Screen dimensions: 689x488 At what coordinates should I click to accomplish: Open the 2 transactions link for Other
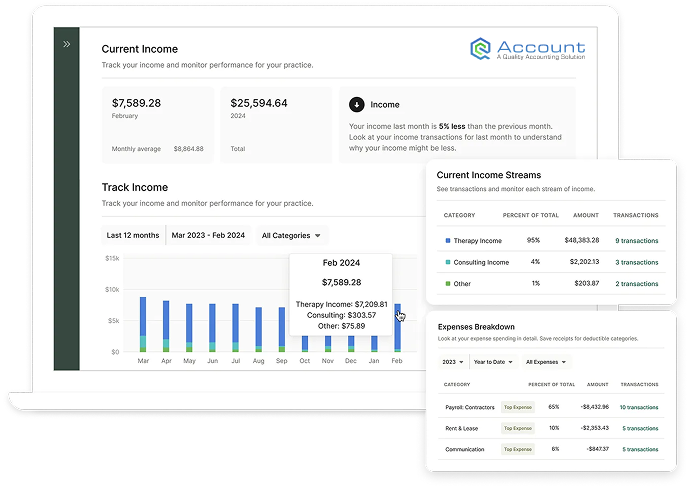point(636,284)
